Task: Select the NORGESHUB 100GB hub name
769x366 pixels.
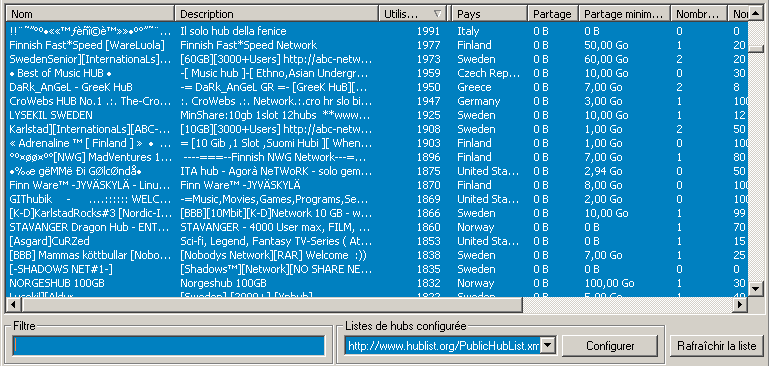Action: click(x=57, y=283)
